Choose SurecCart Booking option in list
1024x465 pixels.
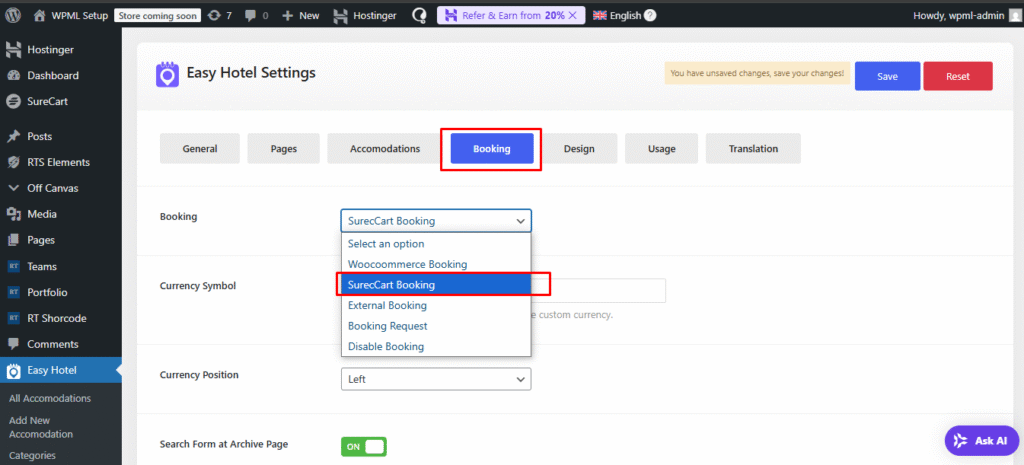pos(436,285)
